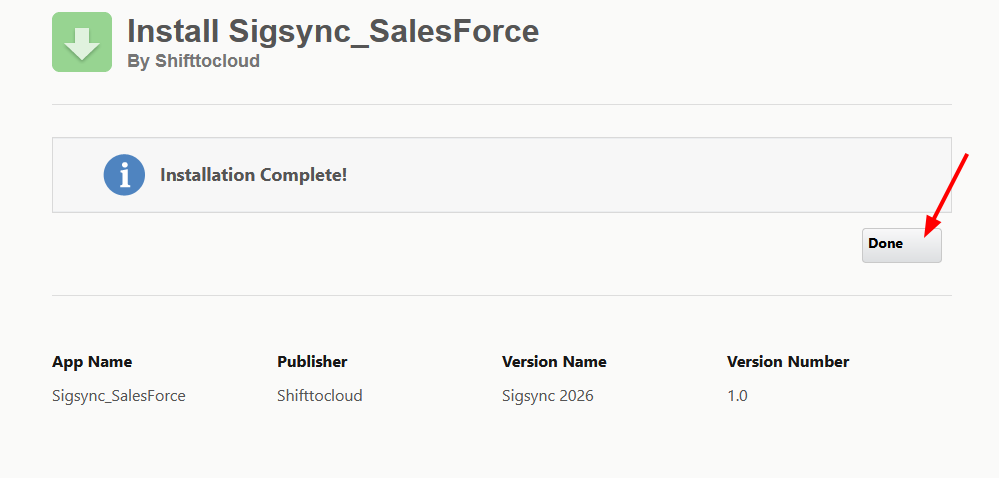
Task: Click the Shifttocloud publisher value
Action: [320, 396]
